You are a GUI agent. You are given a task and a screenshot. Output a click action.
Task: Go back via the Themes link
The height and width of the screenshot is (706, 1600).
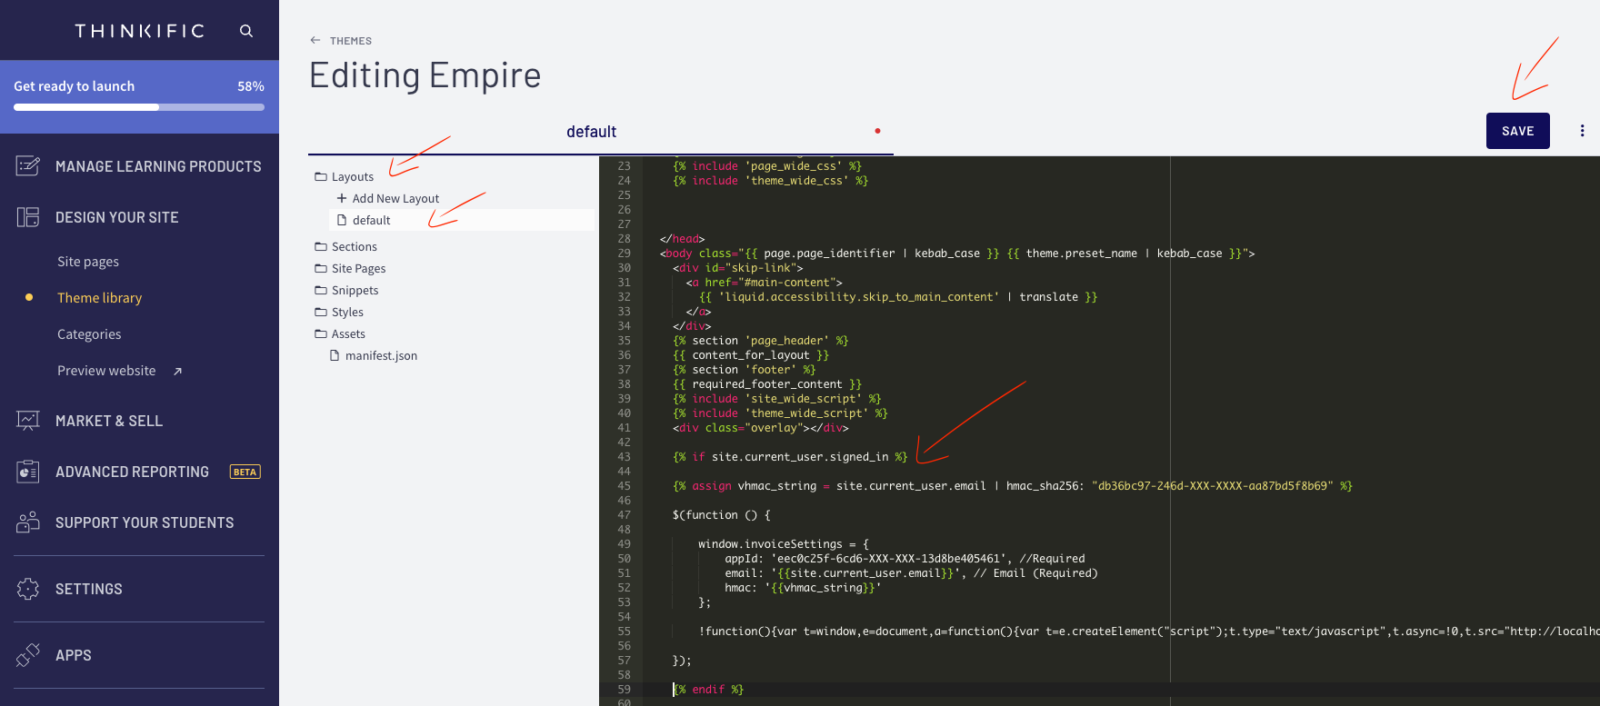[x=342, y=41]
